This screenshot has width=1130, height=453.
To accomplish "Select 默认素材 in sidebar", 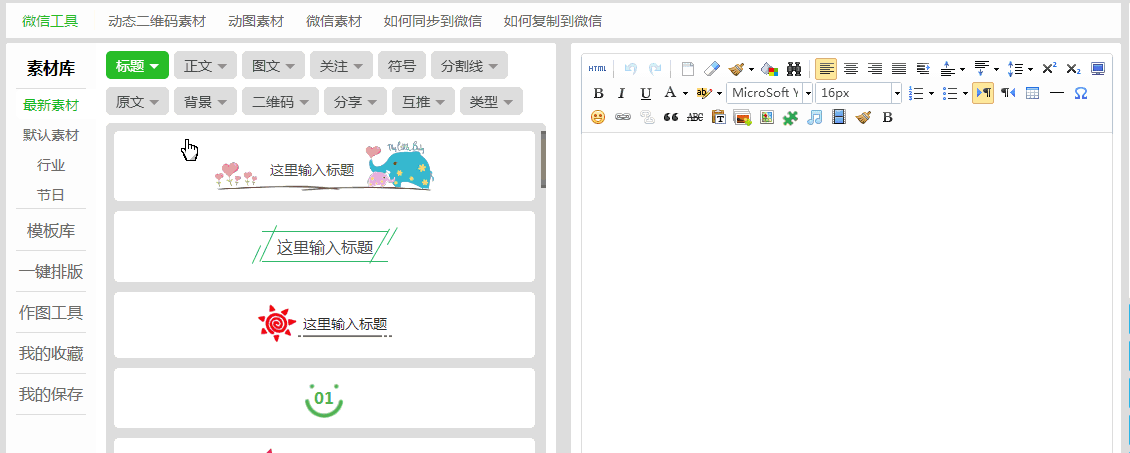I will (x=51, y=135).
